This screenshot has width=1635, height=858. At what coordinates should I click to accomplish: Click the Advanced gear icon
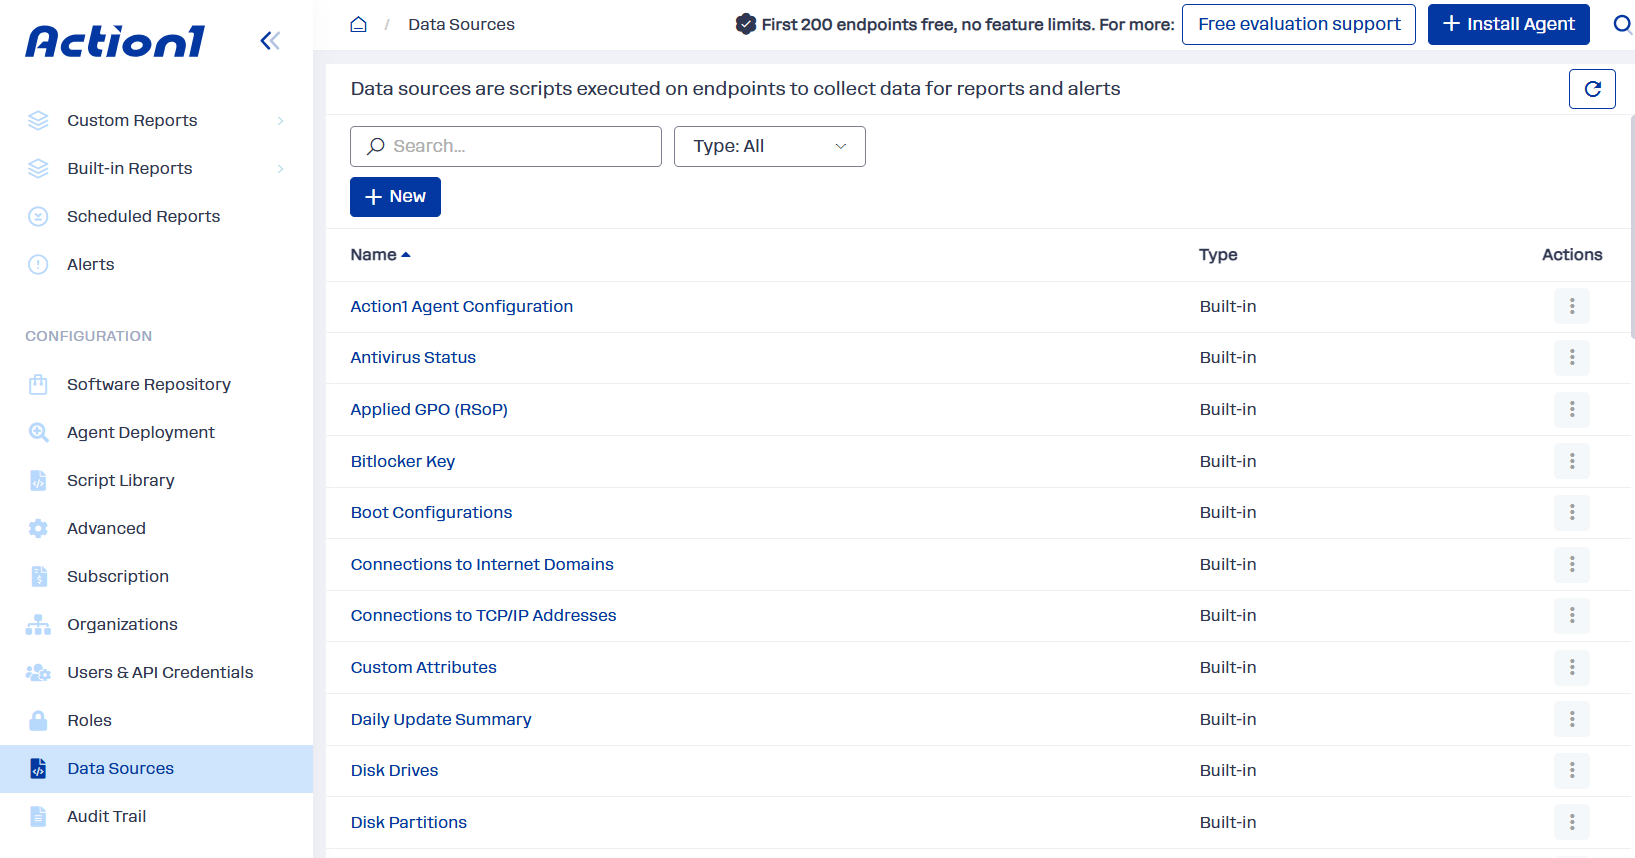pos(38,528)
